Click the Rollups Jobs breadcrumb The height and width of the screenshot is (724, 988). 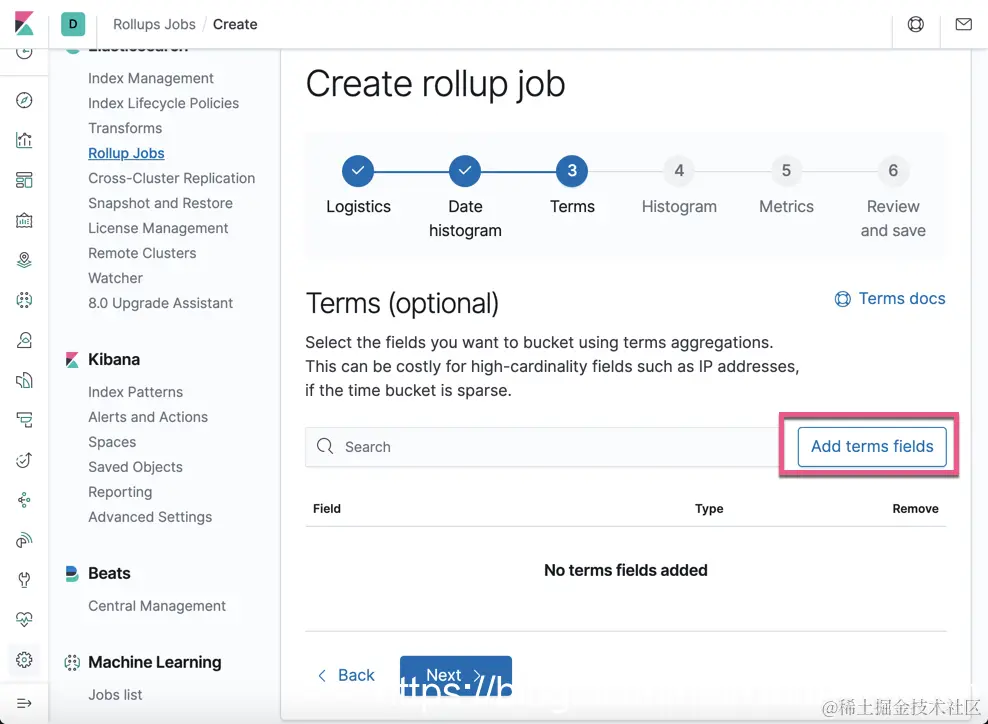pos(154,24)
